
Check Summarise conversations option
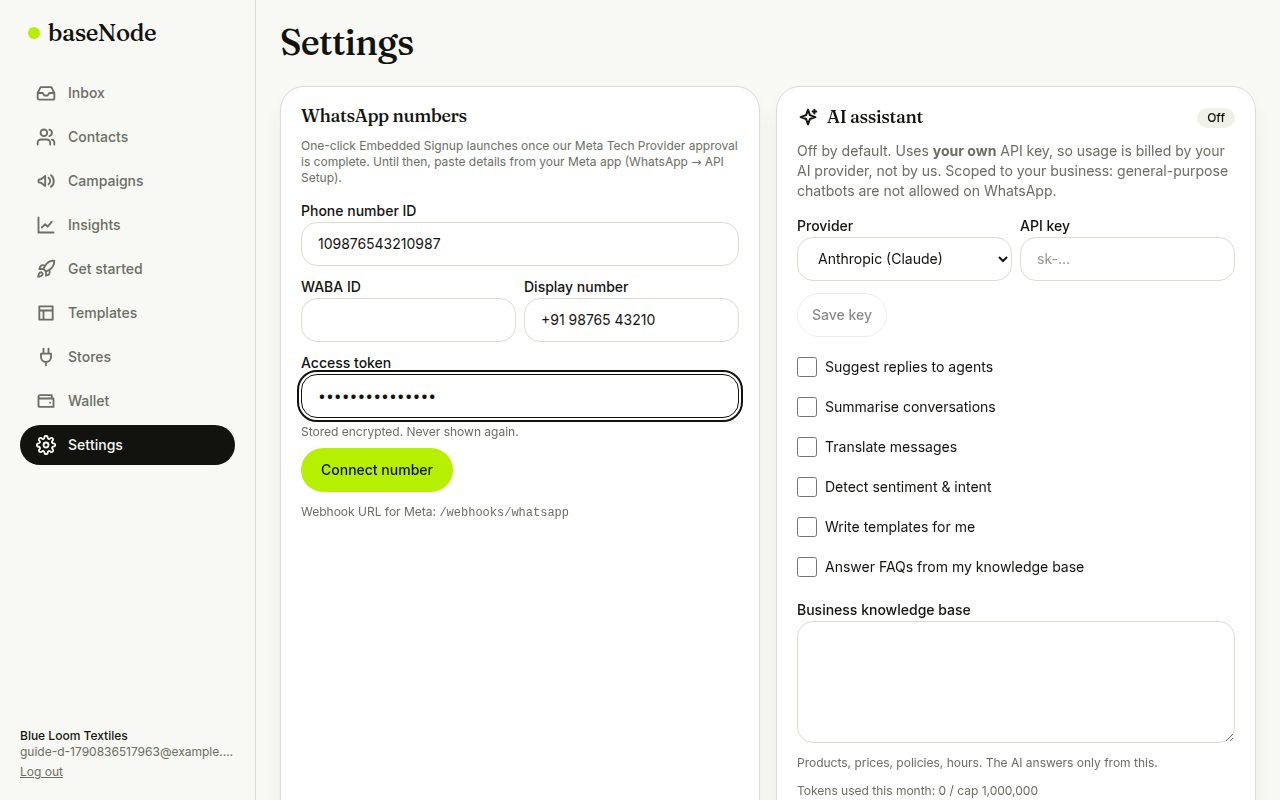pos(807,407)
